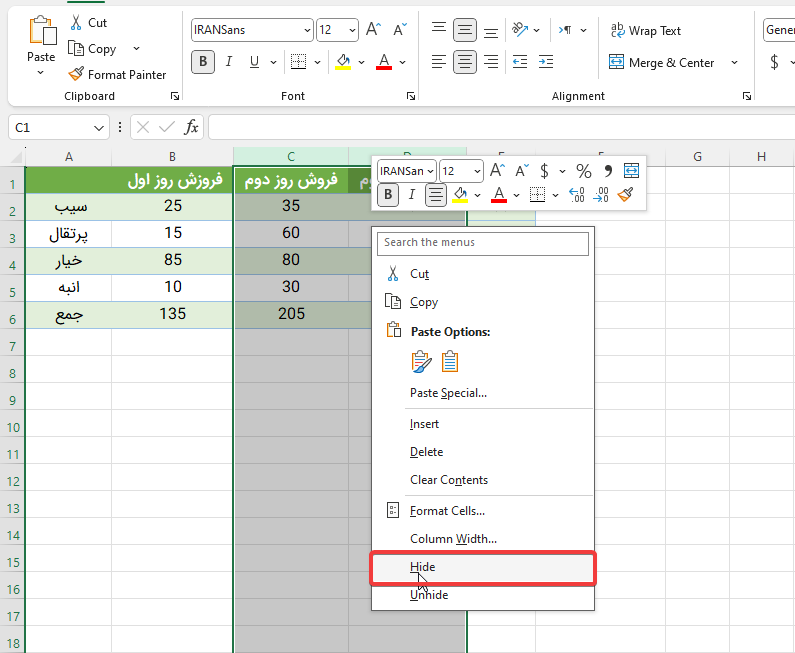Click the ribbon Cut scissors icon

tap(76, 22)
